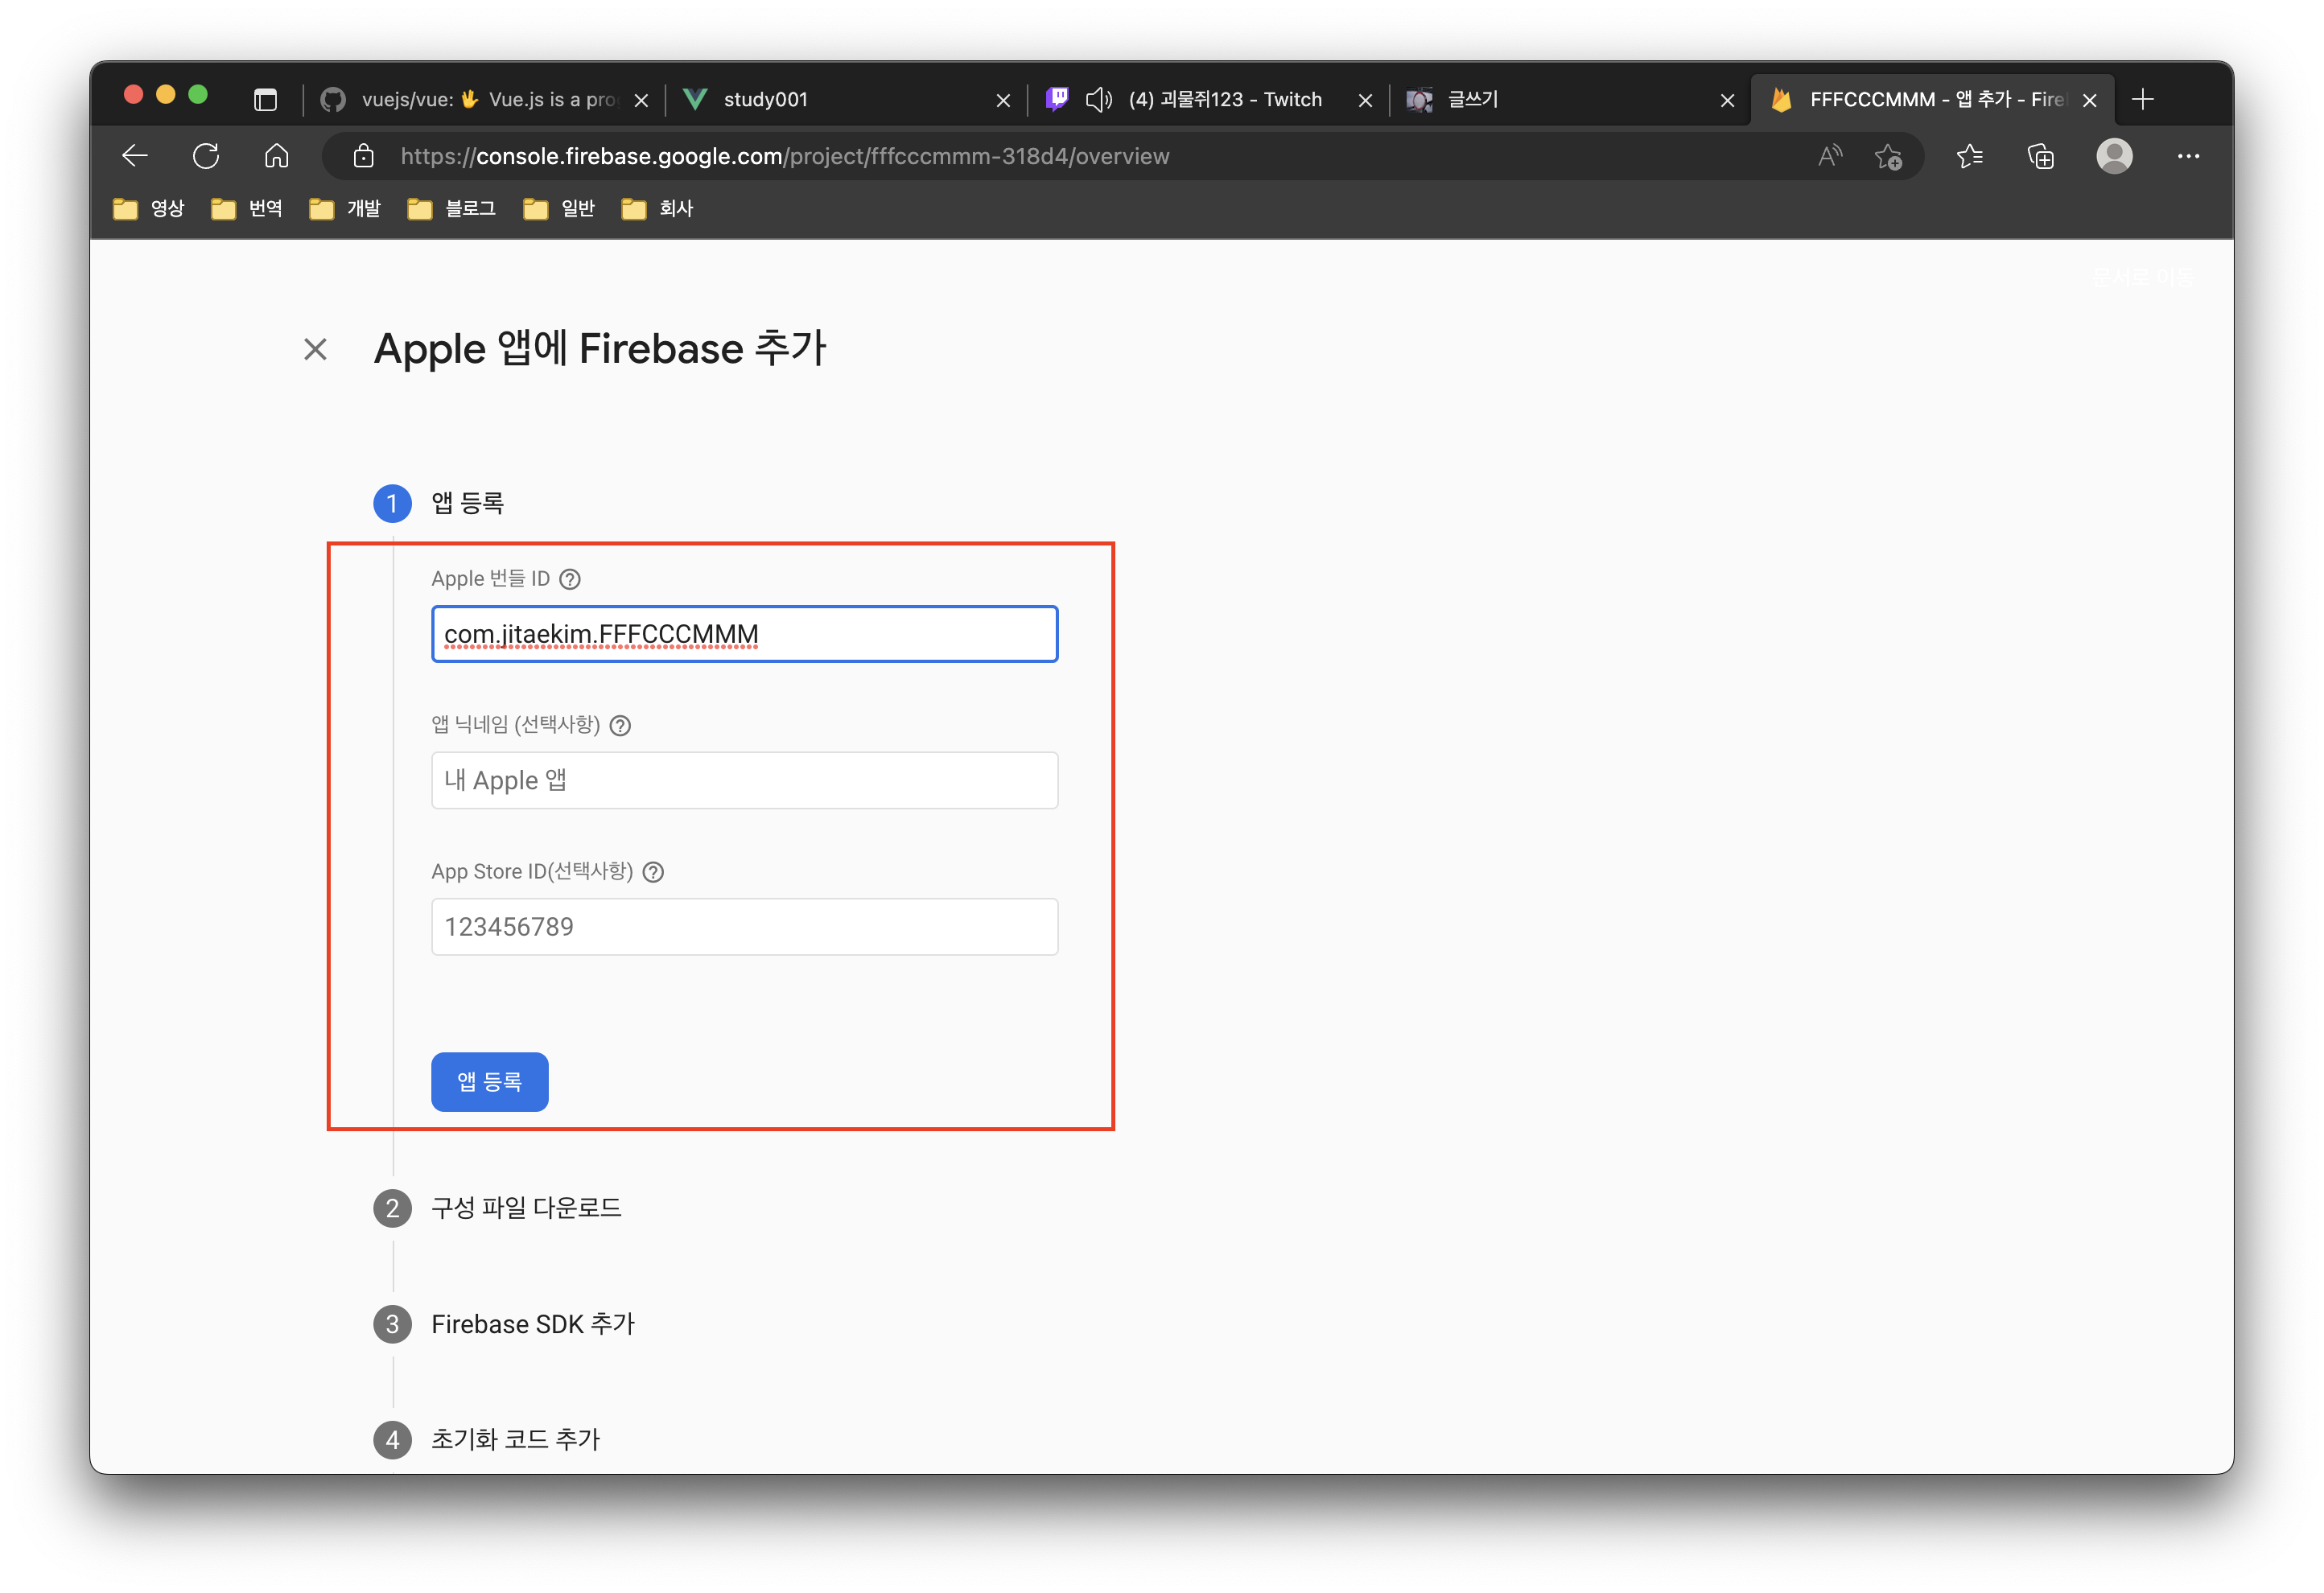This screenshot has height=1593, width=2324.
Task: Focus the App Store ID input field
Action: 745,927
